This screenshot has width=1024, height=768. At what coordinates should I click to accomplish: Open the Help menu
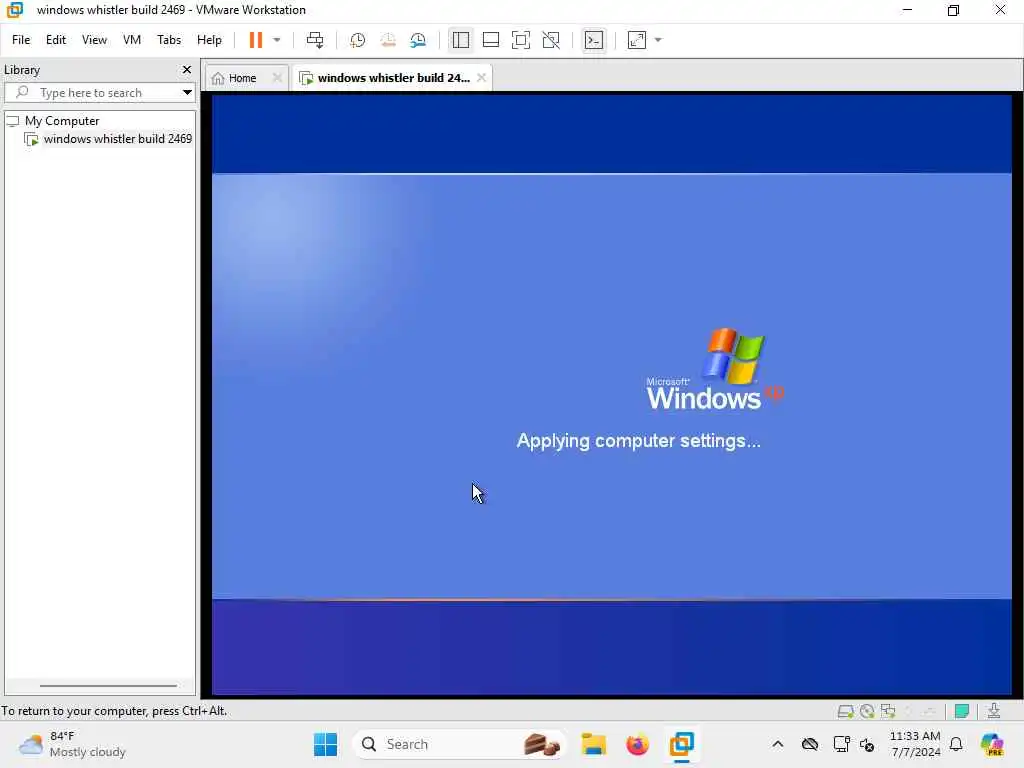click(x=209, y=40)
